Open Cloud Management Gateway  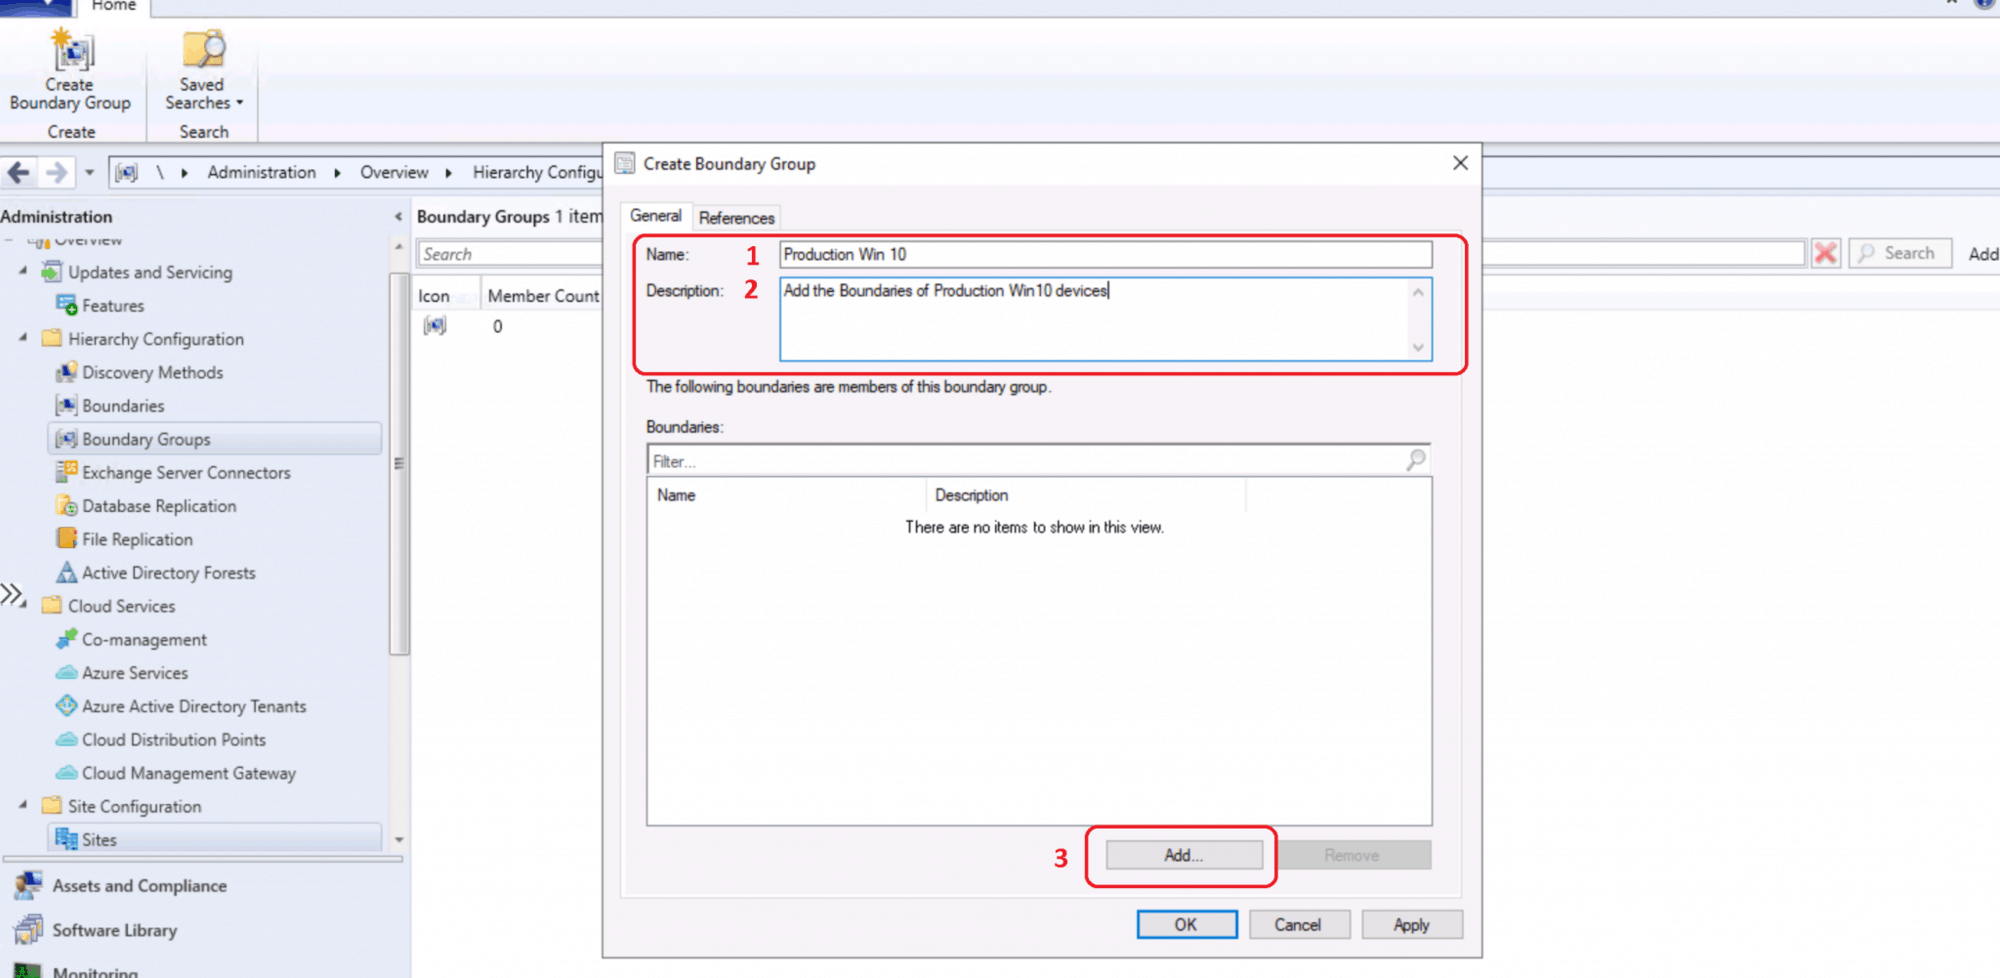pos(188,773)
